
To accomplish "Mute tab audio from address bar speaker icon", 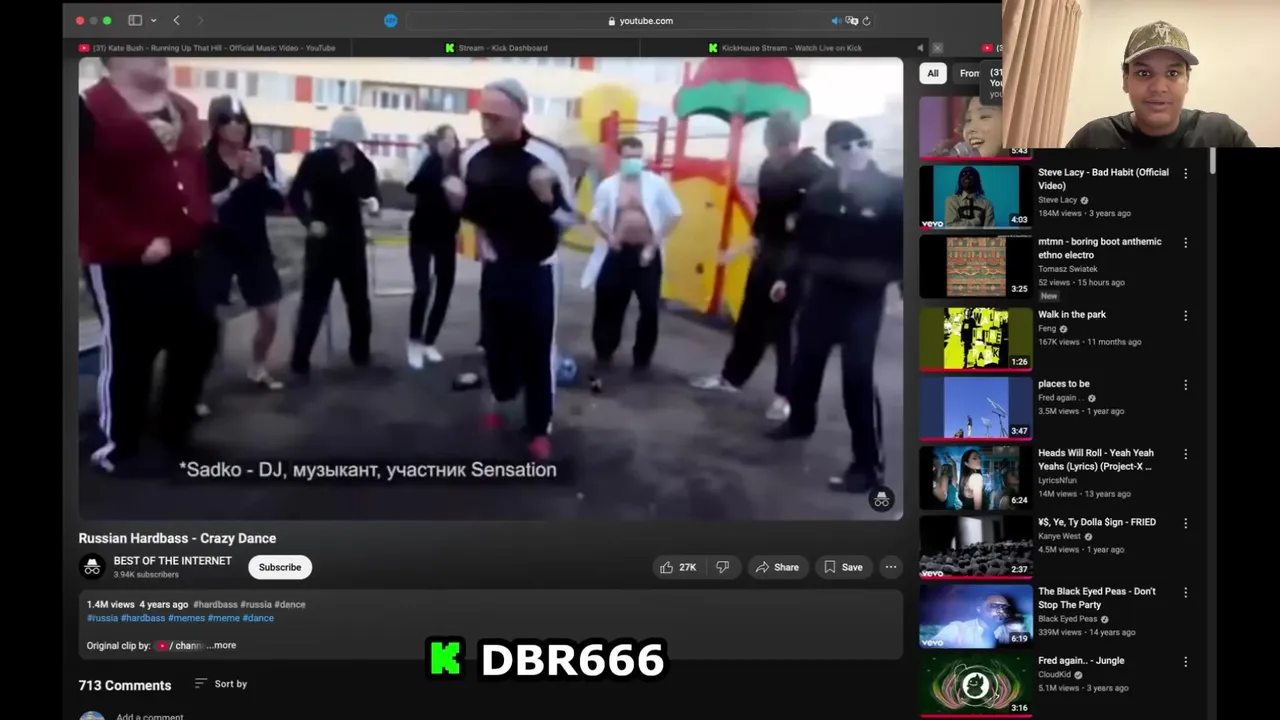I will point(836,20).
